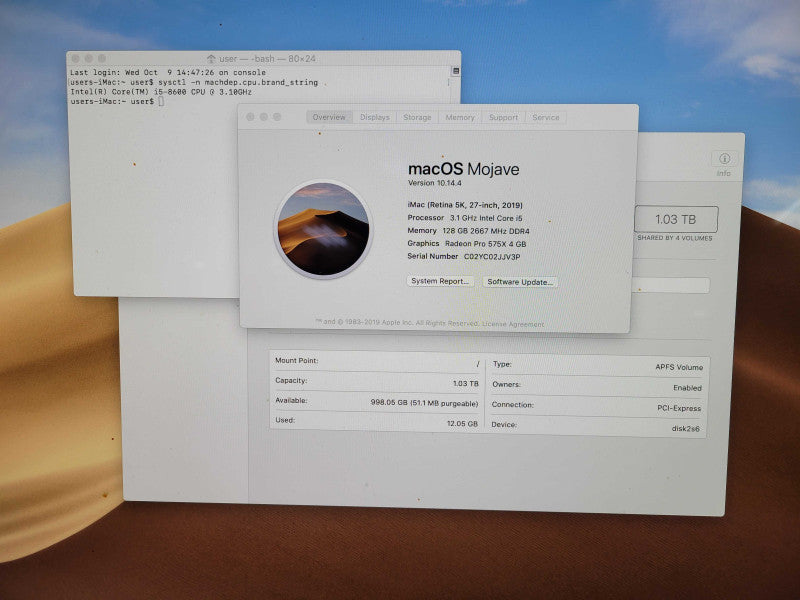This screenshot has width=800, height=600.
Task: Switch to the Memory tab
Action: pos(460,117)
